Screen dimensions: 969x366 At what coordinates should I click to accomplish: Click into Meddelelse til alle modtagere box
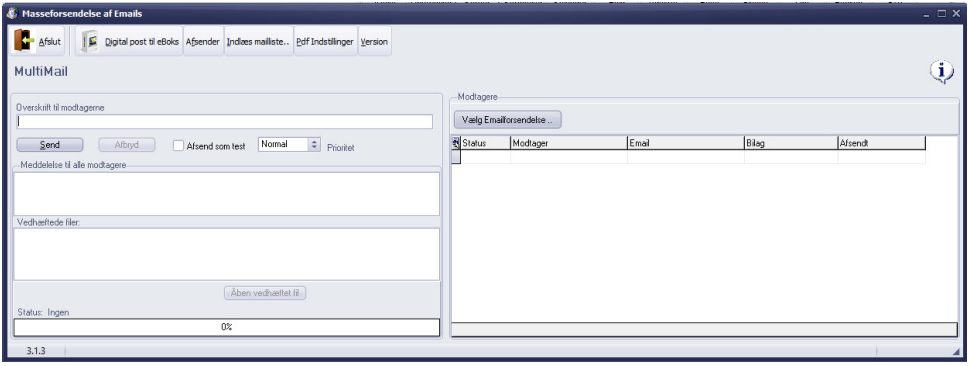click(x=227, y=194)
